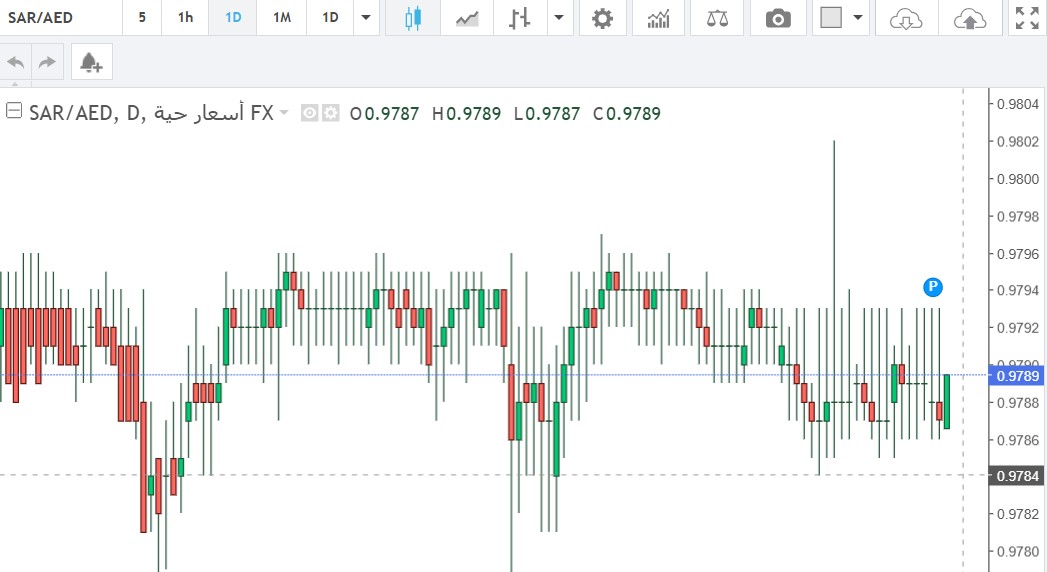1047x572 pixels.
Task: Collapse the SAR/AED legend
Action: coord(13,111)
